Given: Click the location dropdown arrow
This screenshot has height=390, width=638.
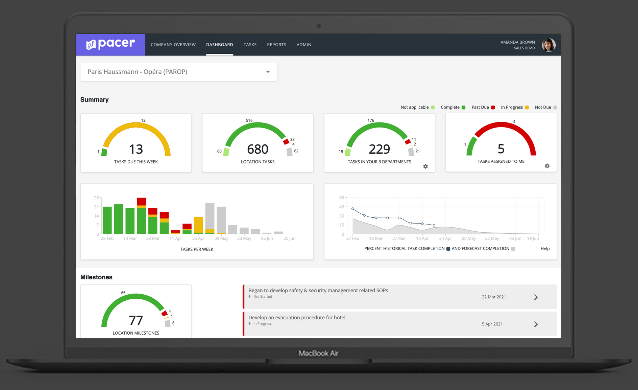Looking at the screenshot, I should pyautogui.click(x=268, y=72).
